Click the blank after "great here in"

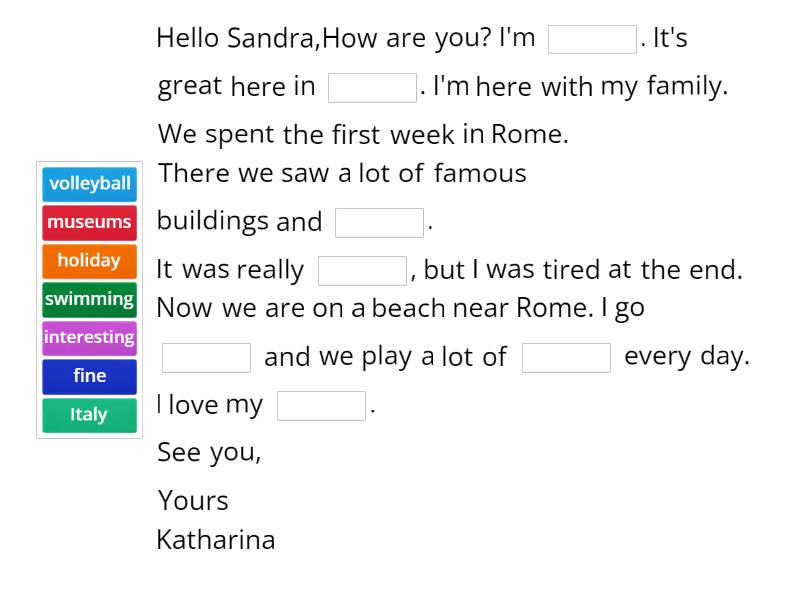tap(372, 88)
